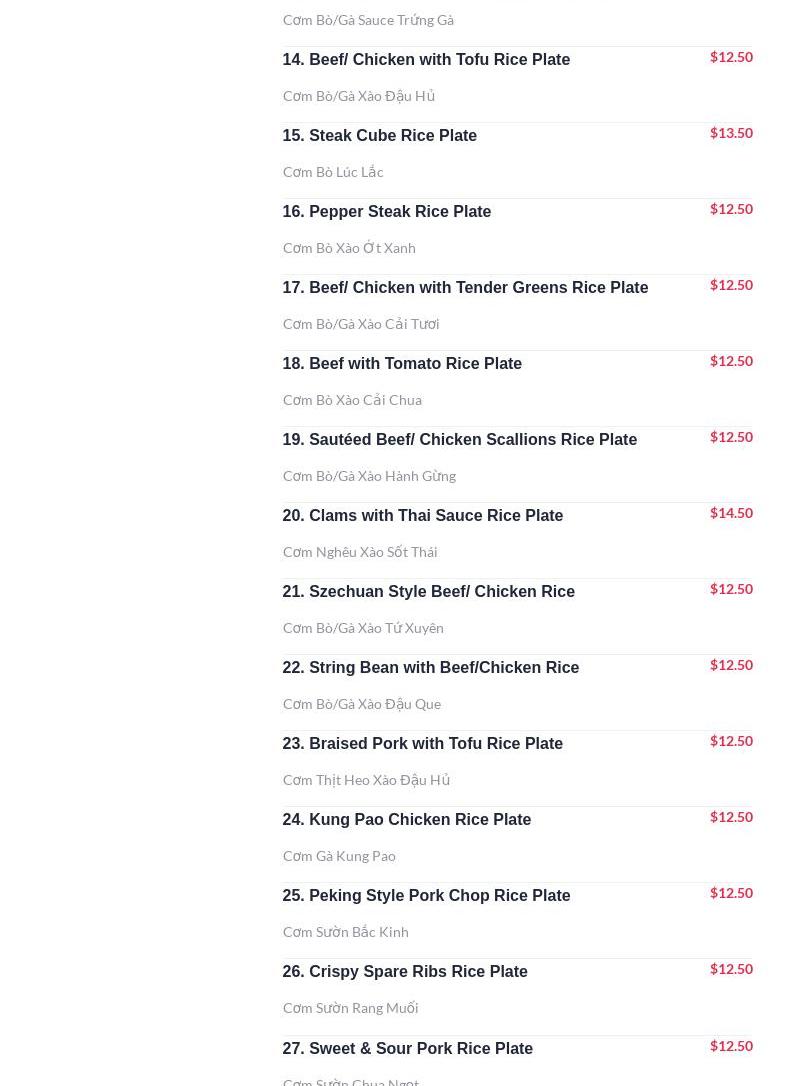Click Sweet & Sour Pork Rice Plate
The height and width of the screenshot is (1086, 785).
pos(407,1049)
